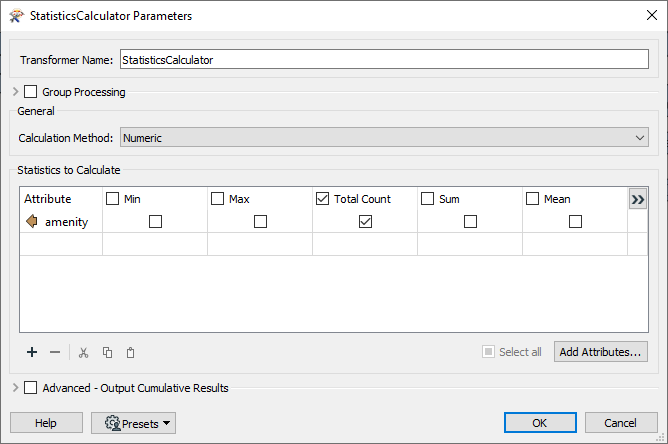Click the amenity attribute arrow icon
This screenshot has height=444, width=668.
click(x=31, y=222)
